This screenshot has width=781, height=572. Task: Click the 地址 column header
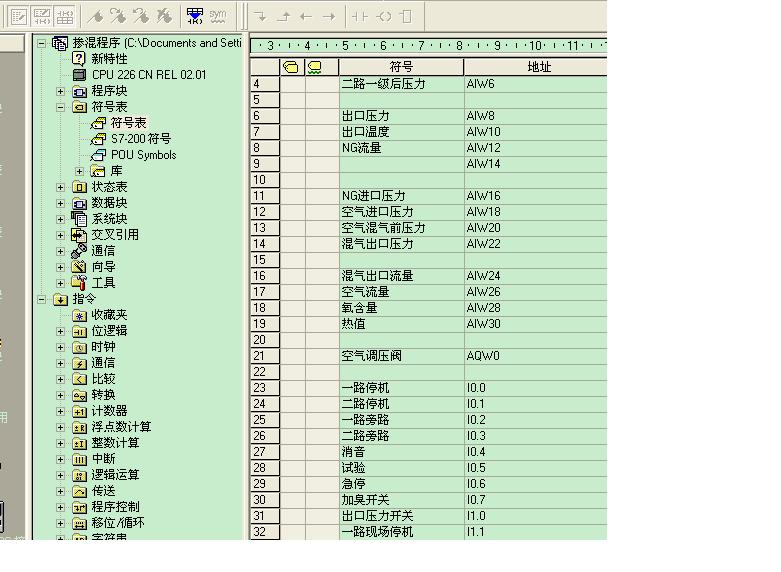(538, 67)
